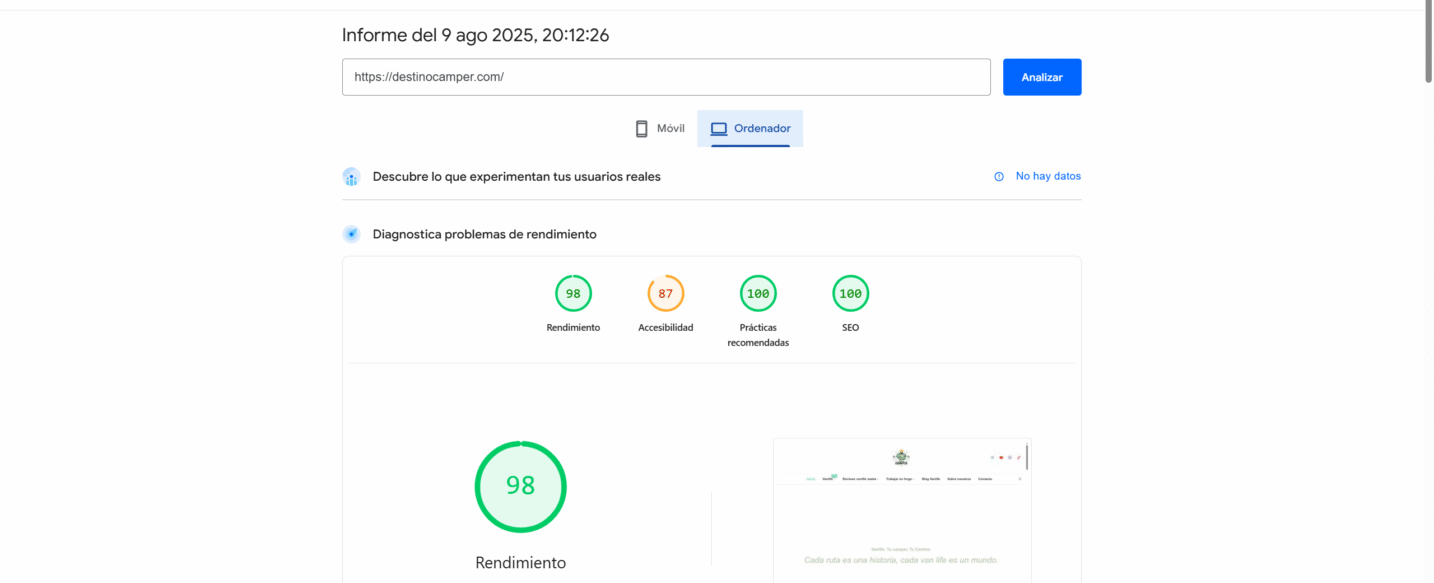The height and width of the screenshot is (583, 1434).
Task: Click the URL field with destinocamper.com
Action: 666,77
